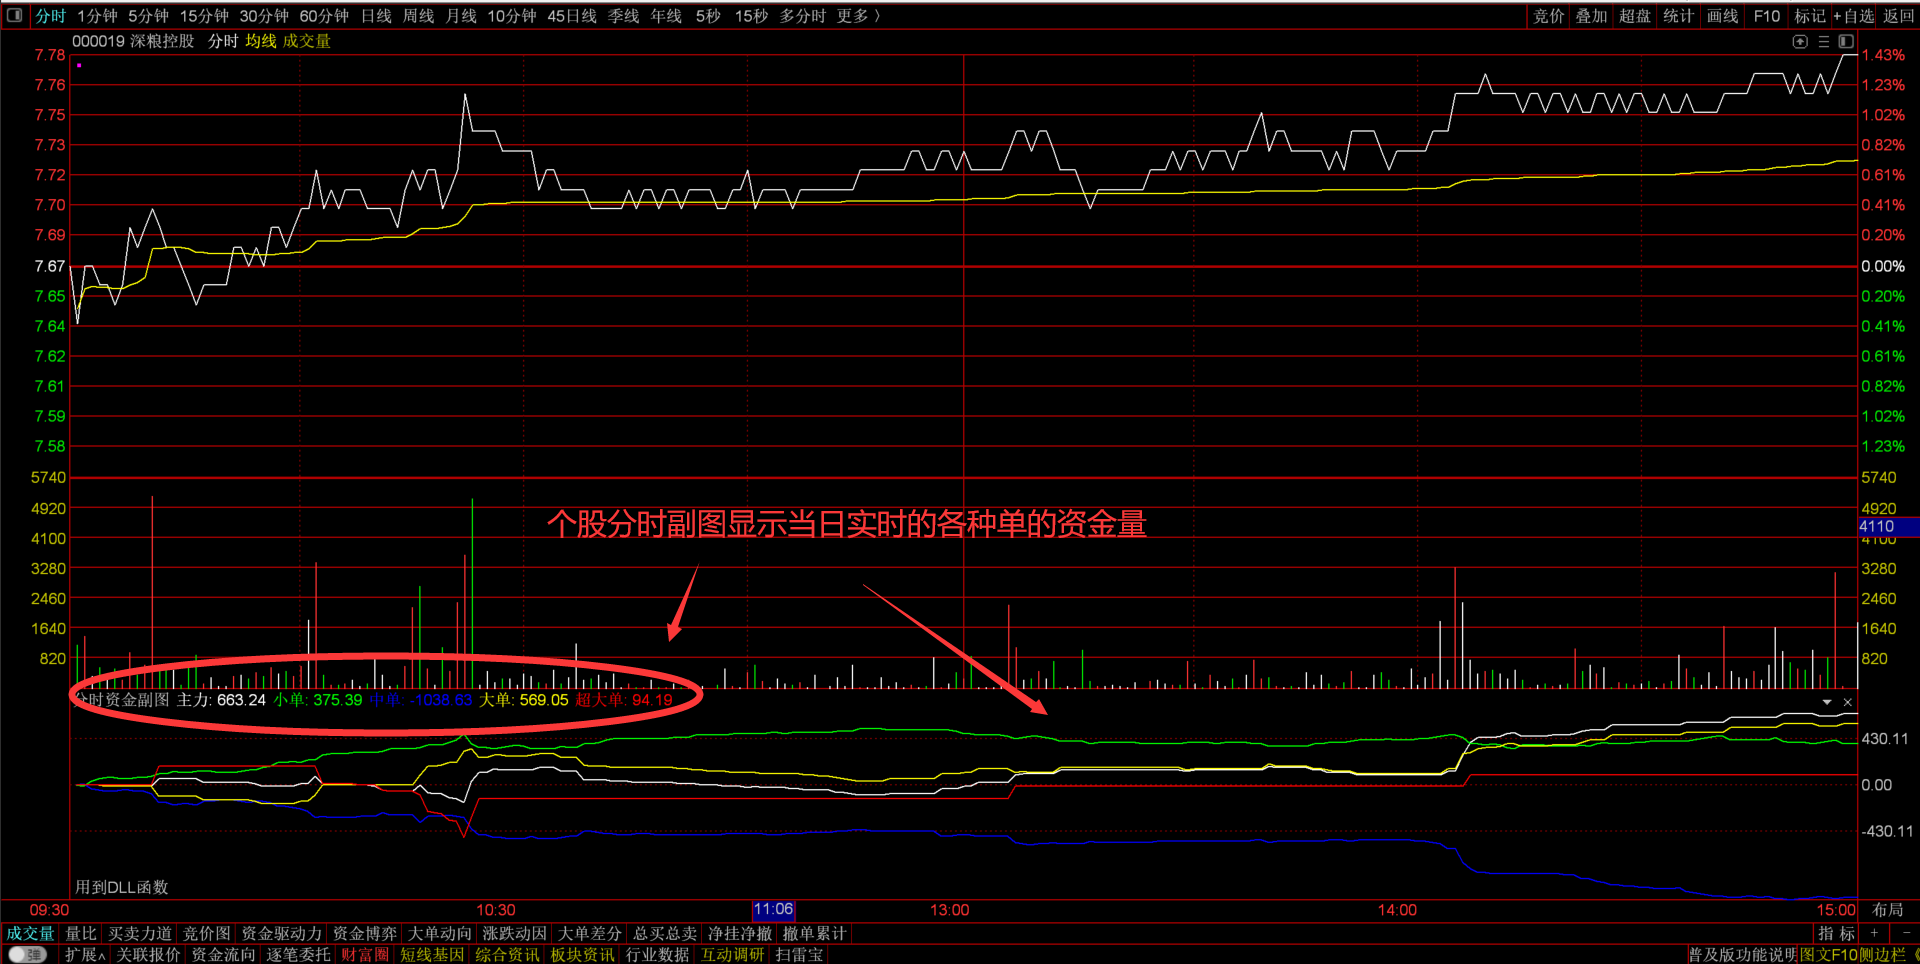Select the 30分钟 period
Image resolution: width=1920 pixels, height=964 pixels.
point(264,16)
